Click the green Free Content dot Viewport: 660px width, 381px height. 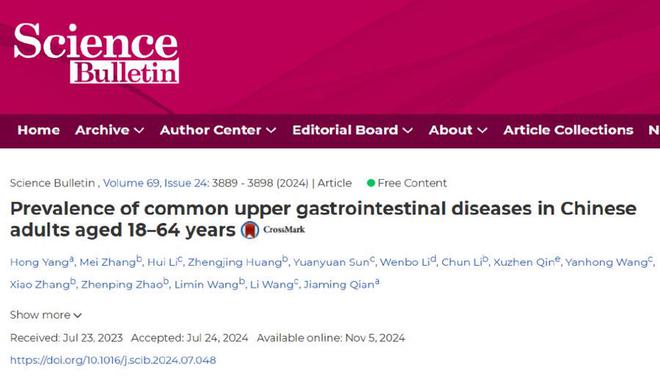[371, 183]
